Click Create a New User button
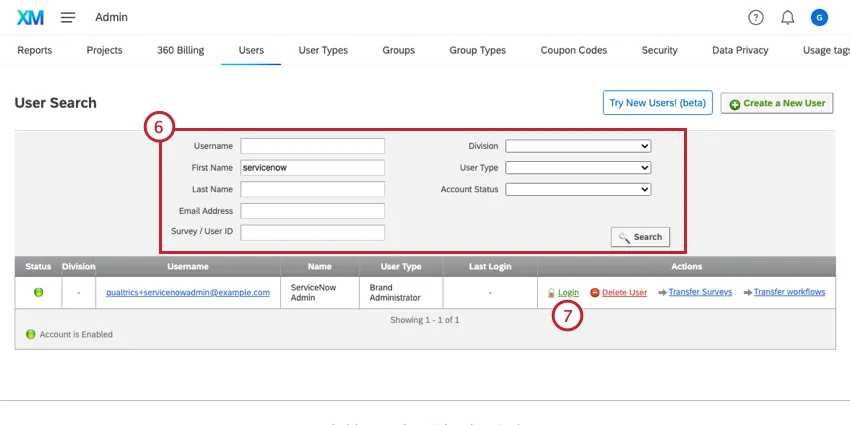 777,103
